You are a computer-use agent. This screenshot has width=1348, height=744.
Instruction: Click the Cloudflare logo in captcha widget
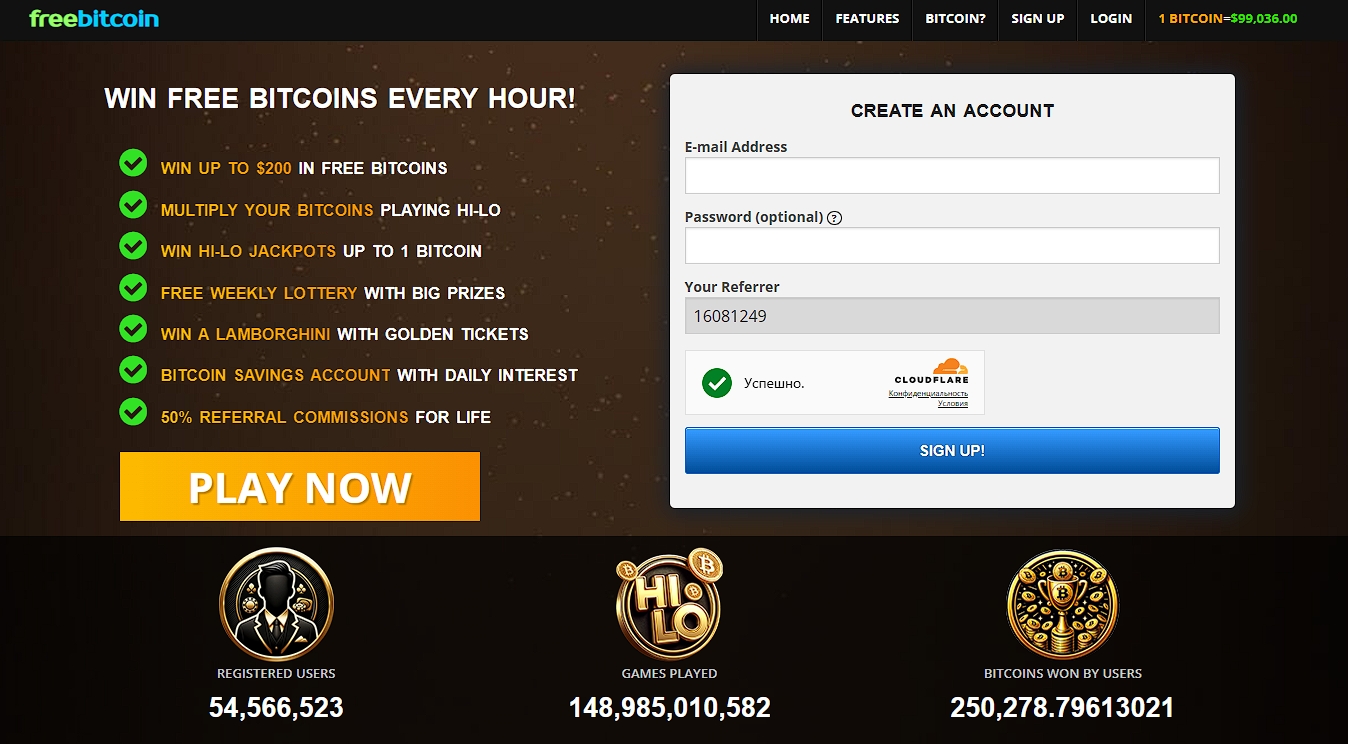pyautogui.click(x=931, y=372)
